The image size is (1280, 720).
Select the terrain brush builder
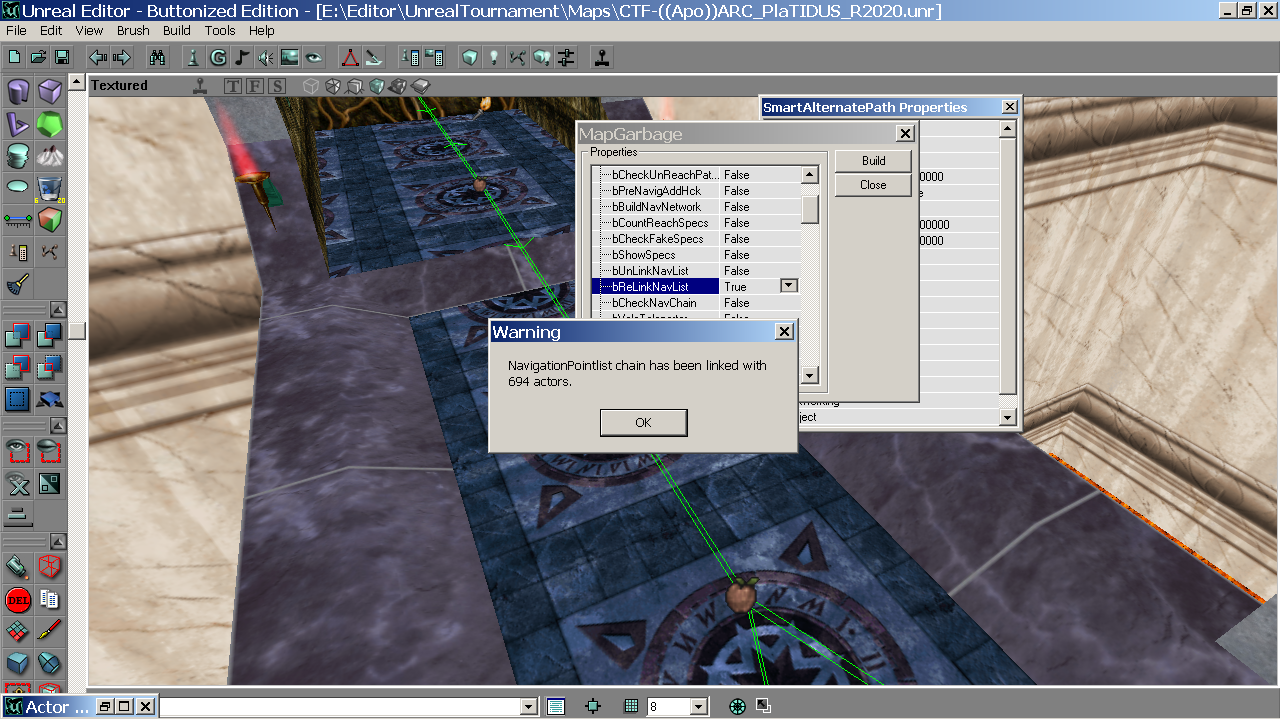click(x=50, y=156)
